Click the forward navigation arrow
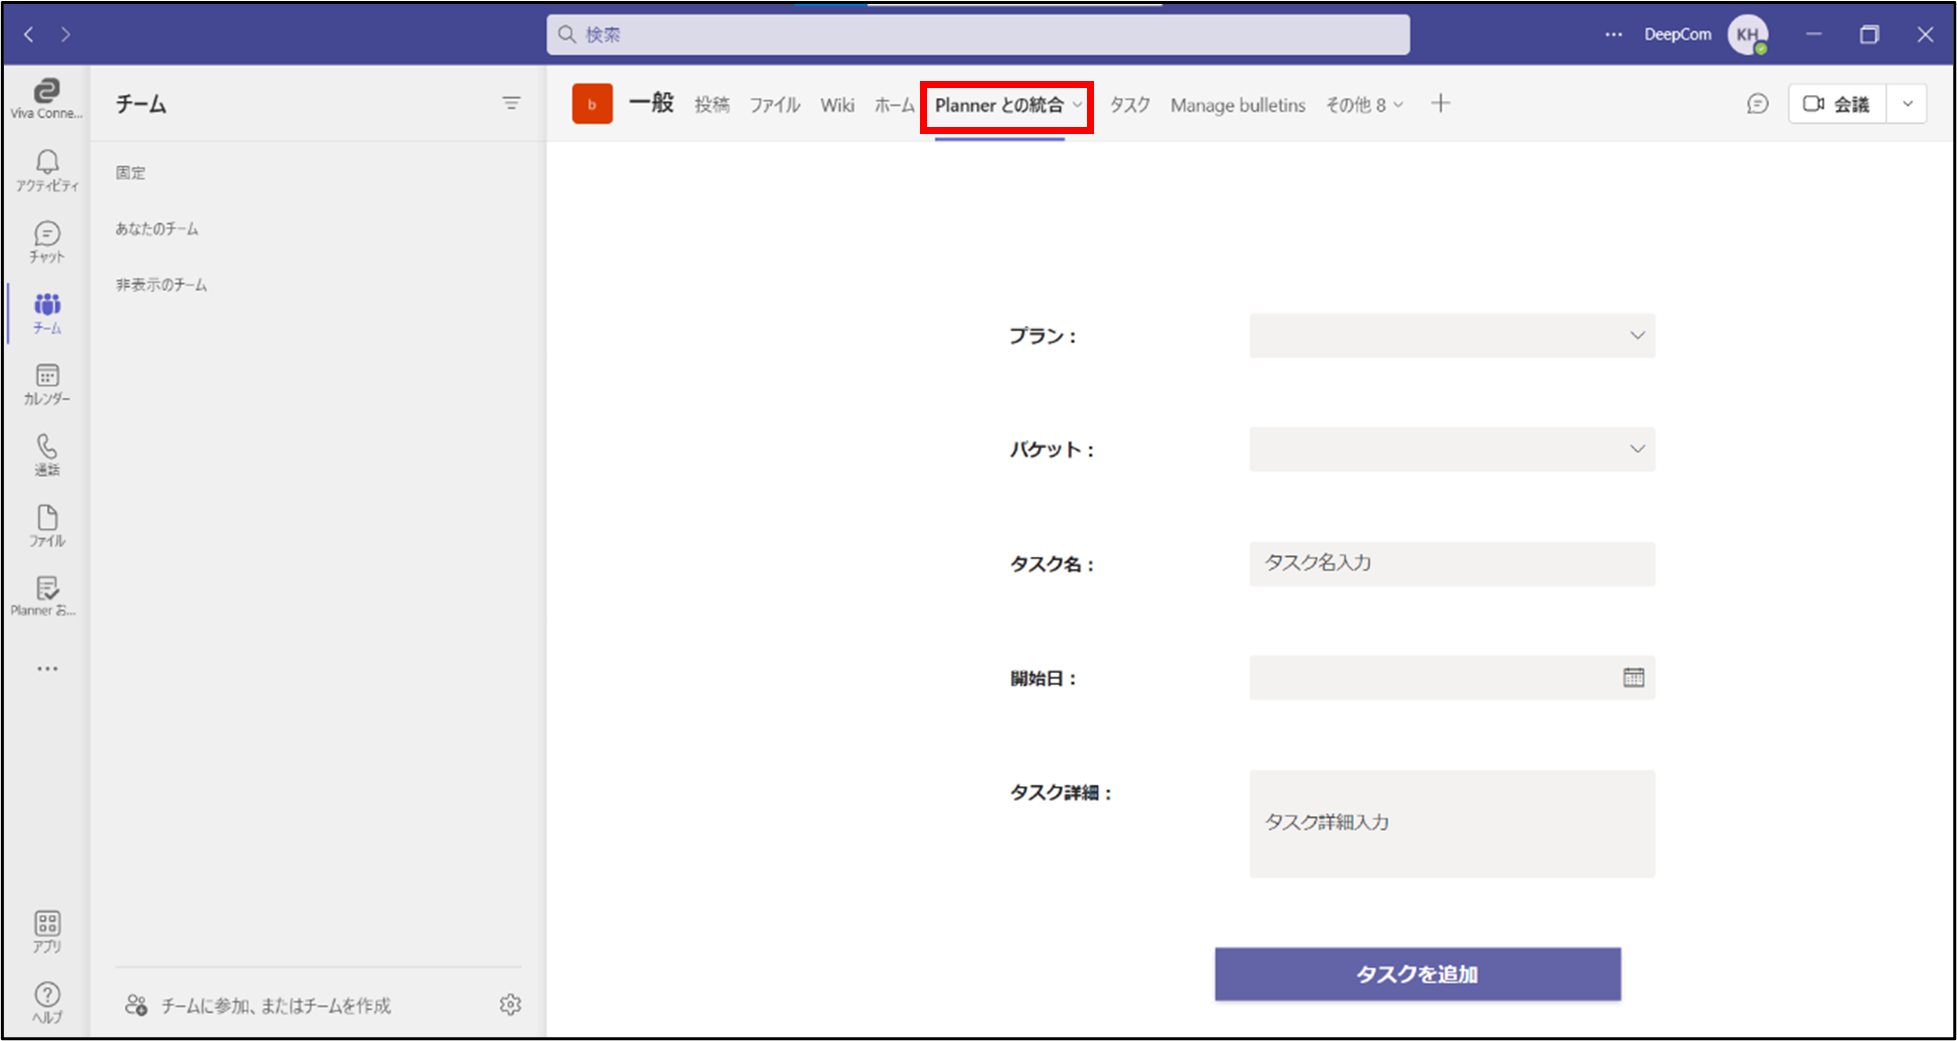Viewport: 1957px width, 1041px height. 66,35
